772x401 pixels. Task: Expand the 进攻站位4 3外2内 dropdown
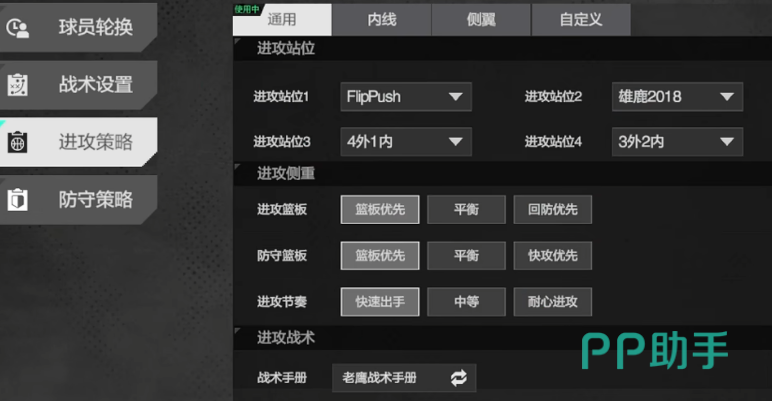click(x=677, y=142)
